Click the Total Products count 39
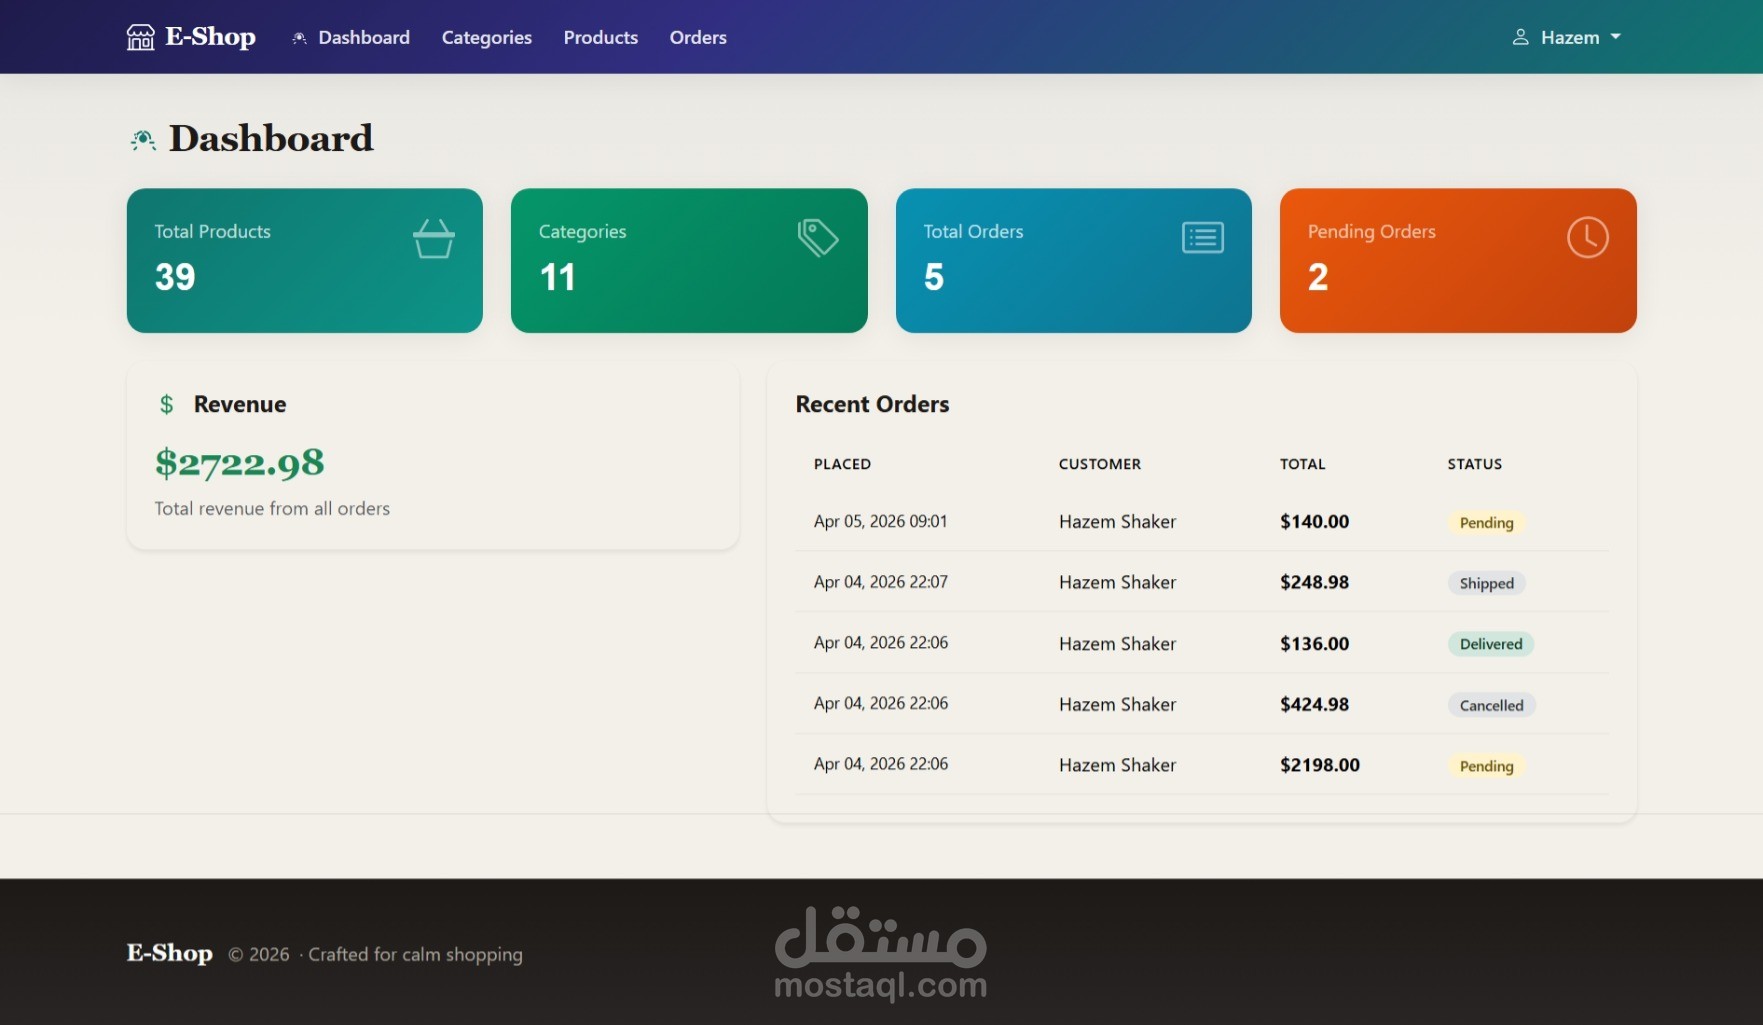1763x1025 pixels. (175, 277)
